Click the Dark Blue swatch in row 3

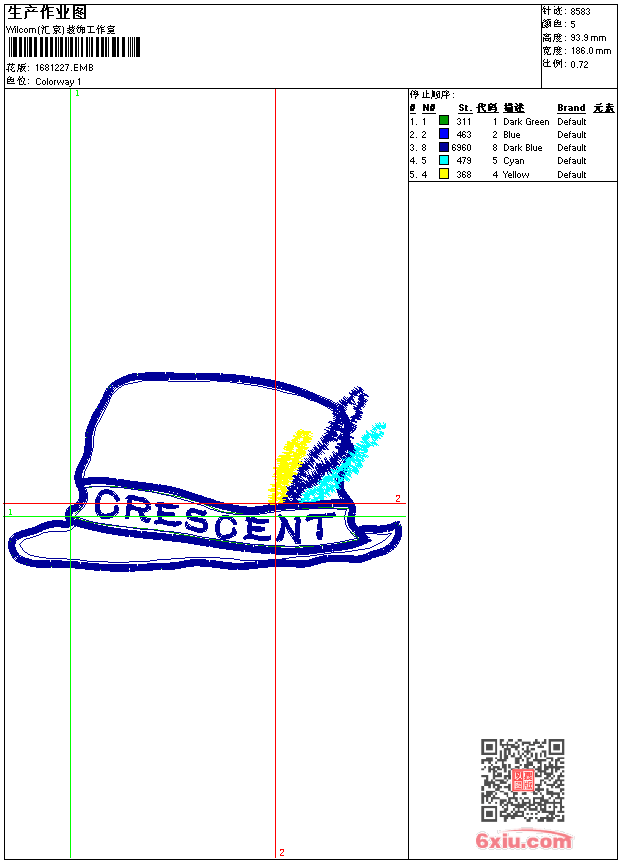click(444, 147)
